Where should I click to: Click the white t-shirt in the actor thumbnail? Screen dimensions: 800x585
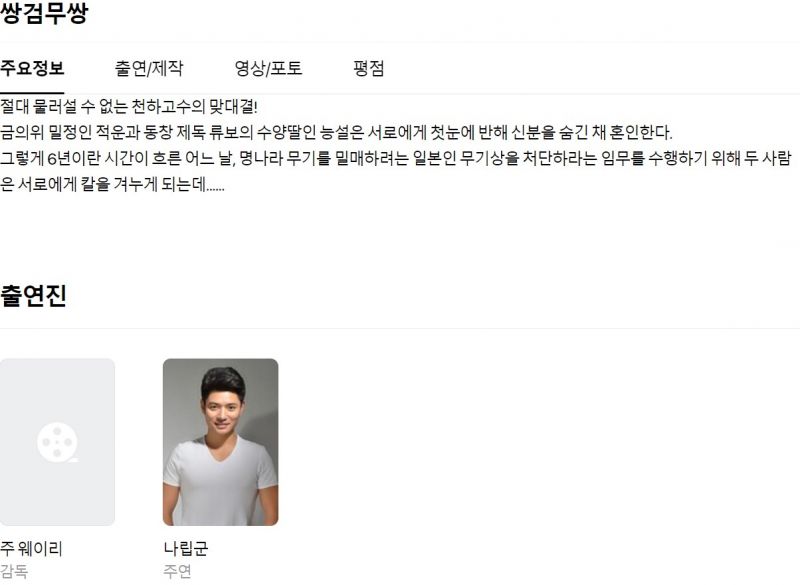coord(220,482)
